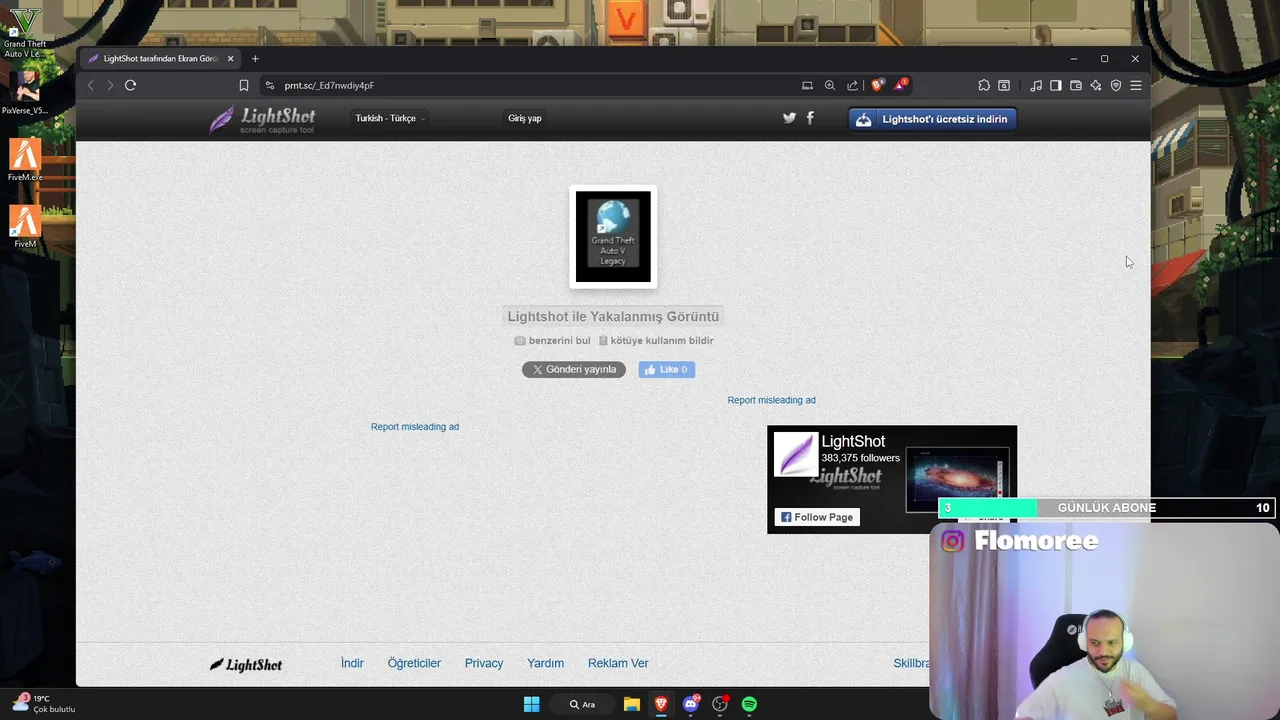Open Spotify from the taskbar
The height and width of the screenshot is (720, 1280).
tap(749, 704)
